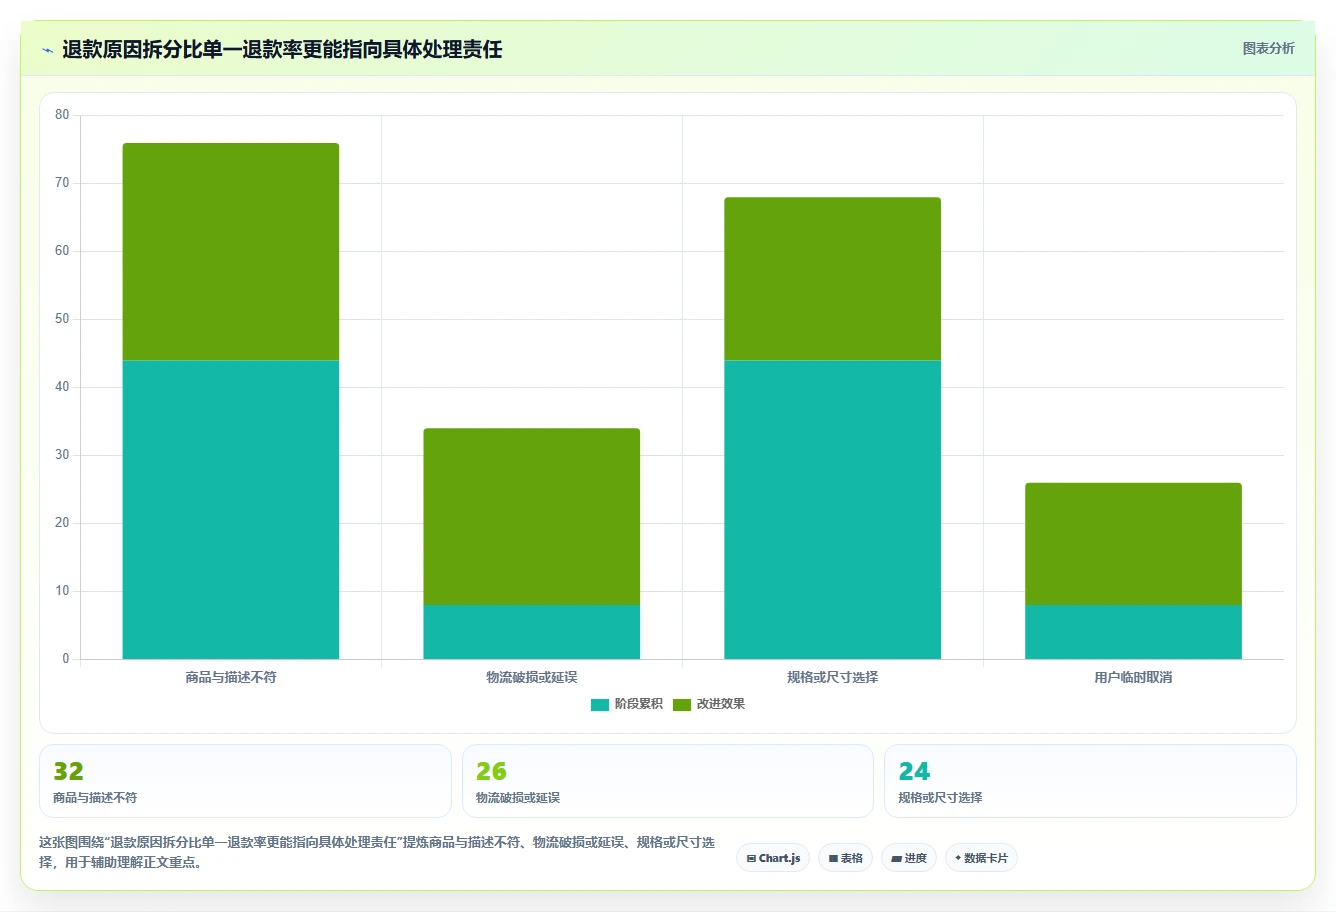Viewport: 1336px width, 912px height.
Task: Click green 改进效果 bar segment for 用户临时取消
Action: pyautogui.click(x=1134, y=544)
